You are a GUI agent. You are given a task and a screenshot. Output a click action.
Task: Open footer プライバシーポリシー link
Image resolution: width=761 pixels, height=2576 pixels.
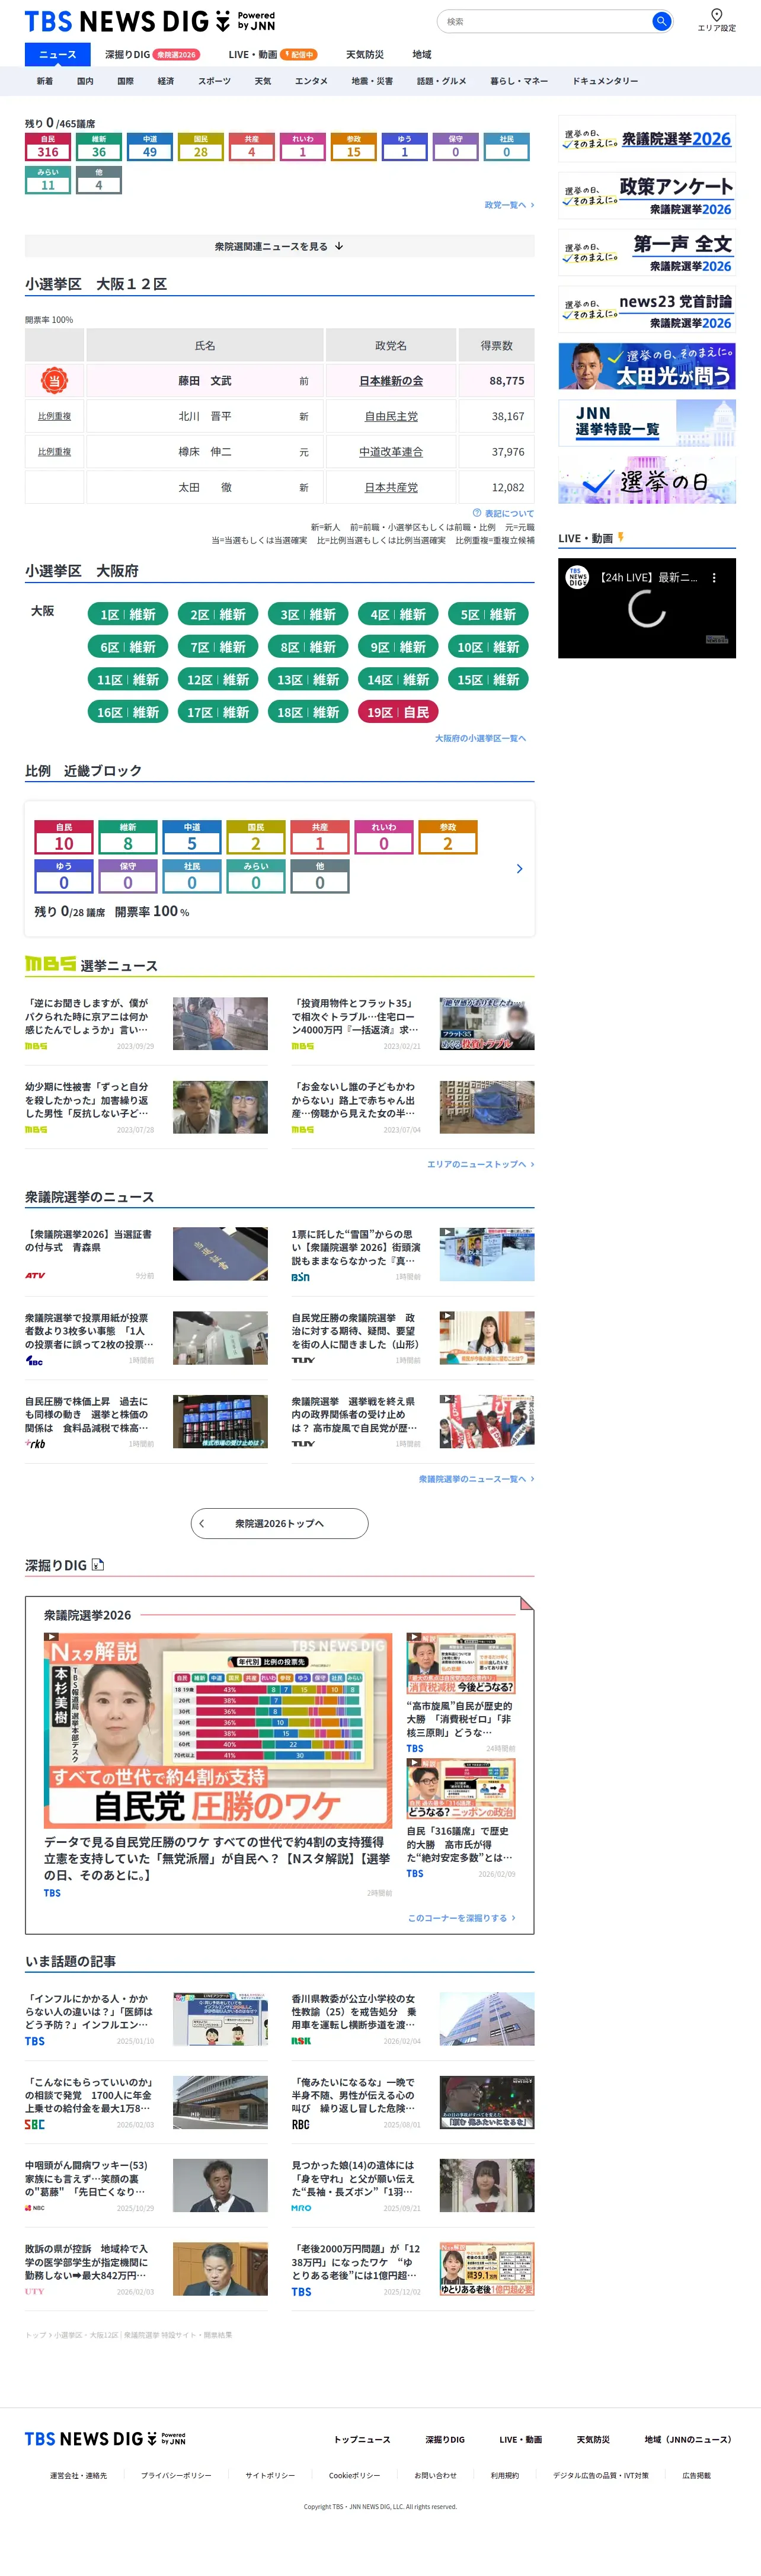[x=176, y=2476]
